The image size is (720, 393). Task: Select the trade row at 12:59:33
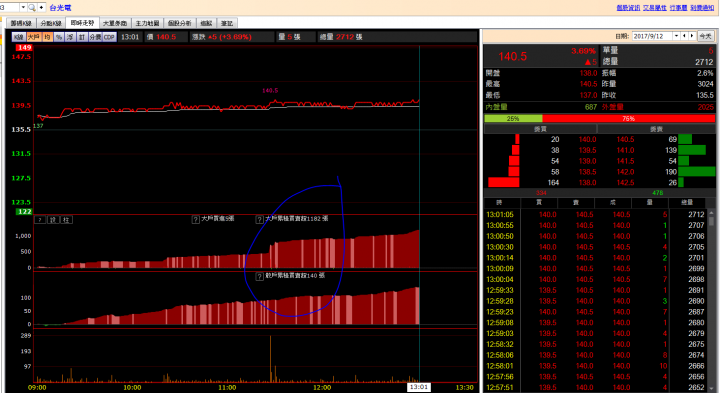(596, 290)
